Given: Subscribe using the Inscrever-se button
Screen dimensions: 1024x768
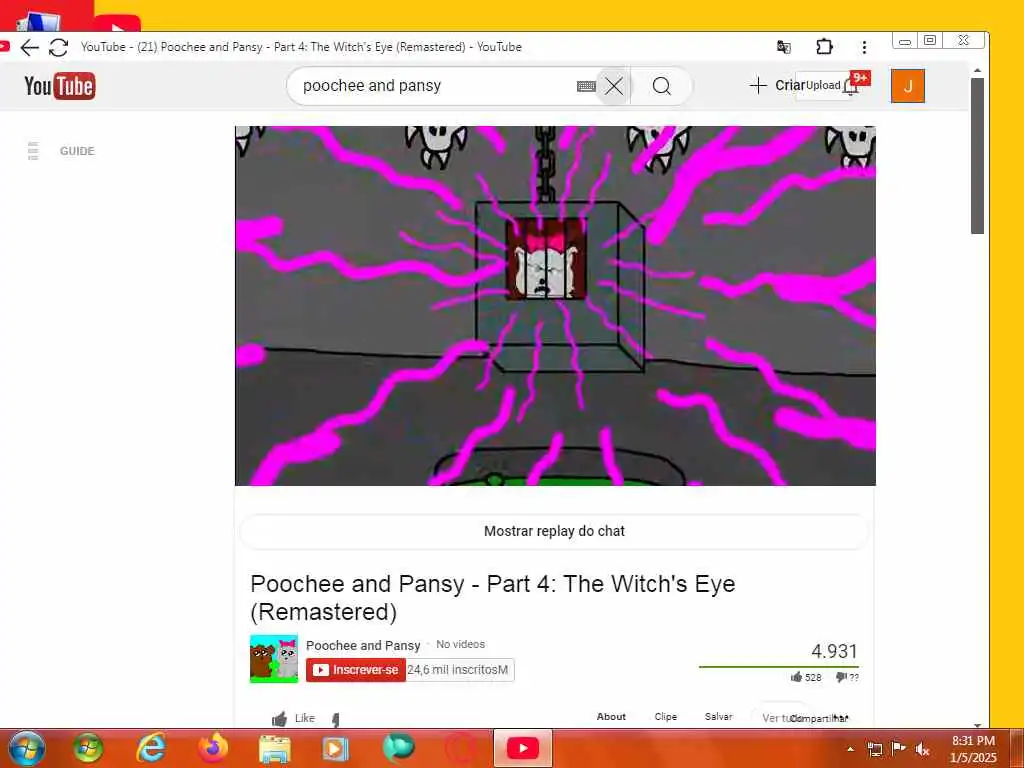Looking at the screenshot, I should coord(356,670).
